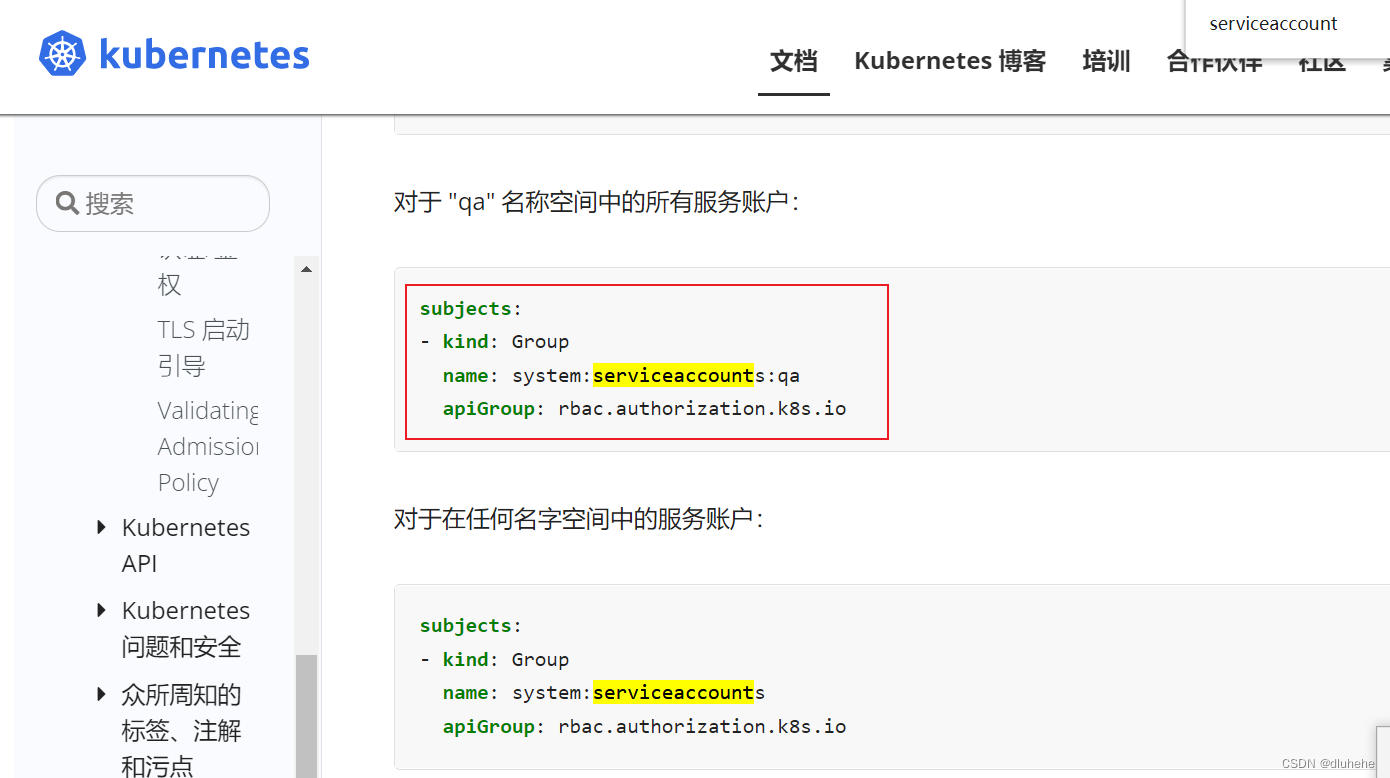Visit the 社区 section
The width and height of the screenshot is (1390, 778).
pyautogui.click(x=1322, y=61)
